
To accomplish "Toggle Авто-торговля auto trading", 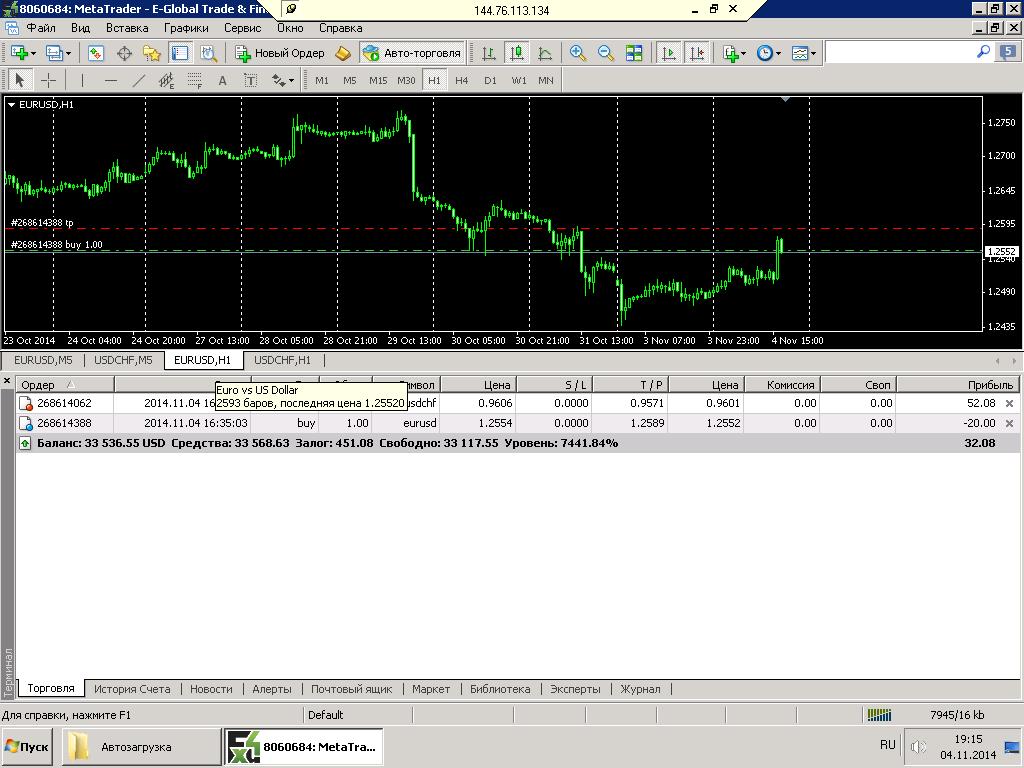I will pyautogui.click(x=412, y=53).
